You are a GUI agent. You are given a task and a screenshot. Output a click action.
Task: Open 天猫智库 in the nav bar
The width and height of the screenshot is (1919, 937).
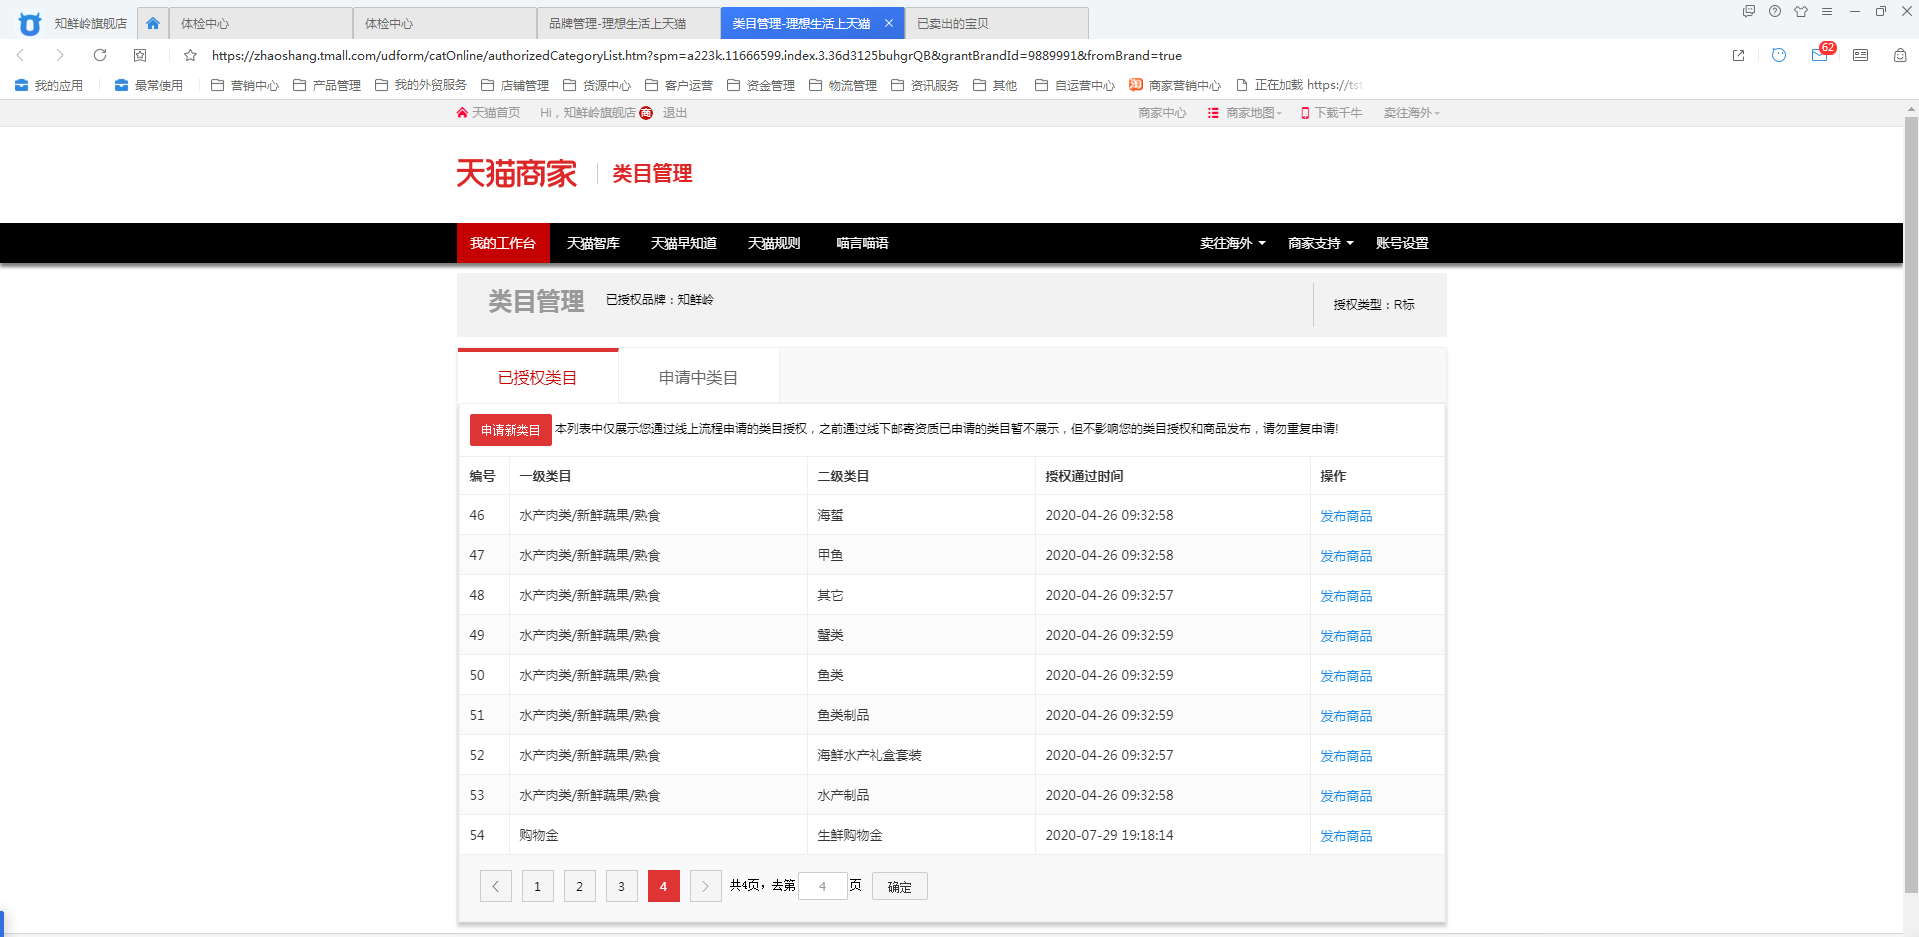pyautogui.click(x=593, y=243)
